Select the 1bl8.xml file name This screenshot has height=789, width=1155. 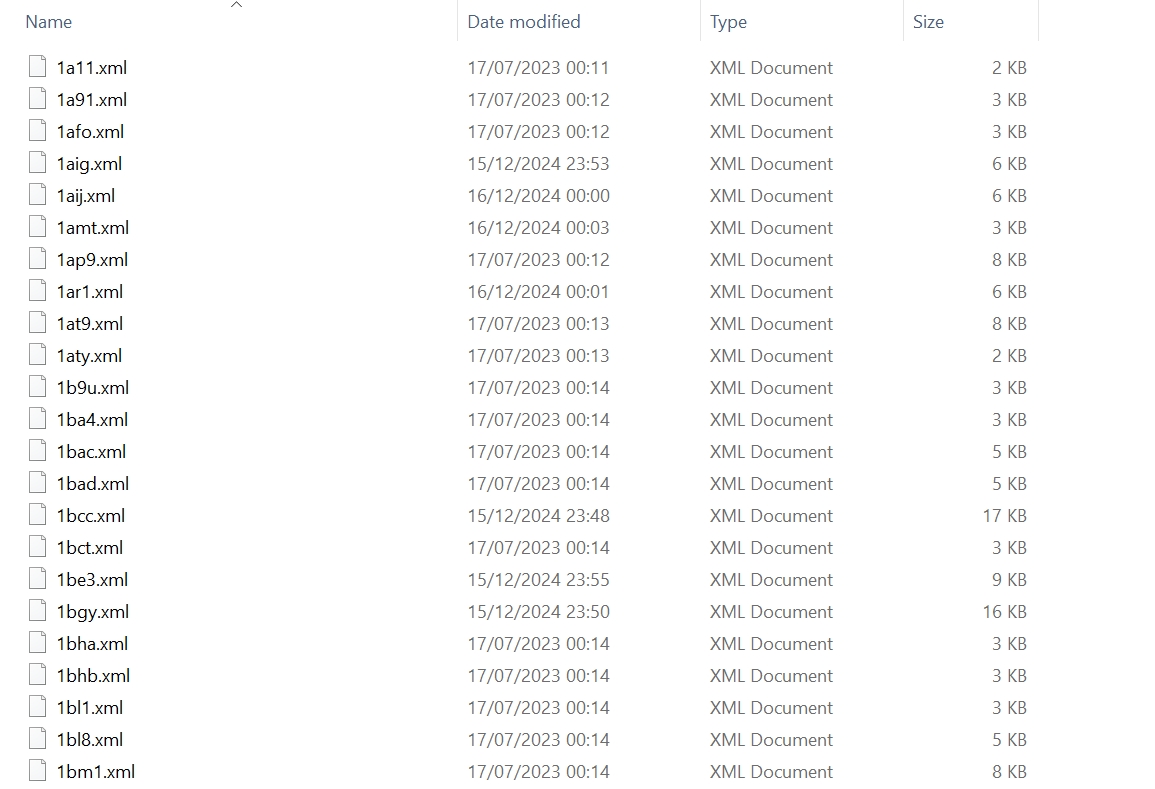[90, 740]
